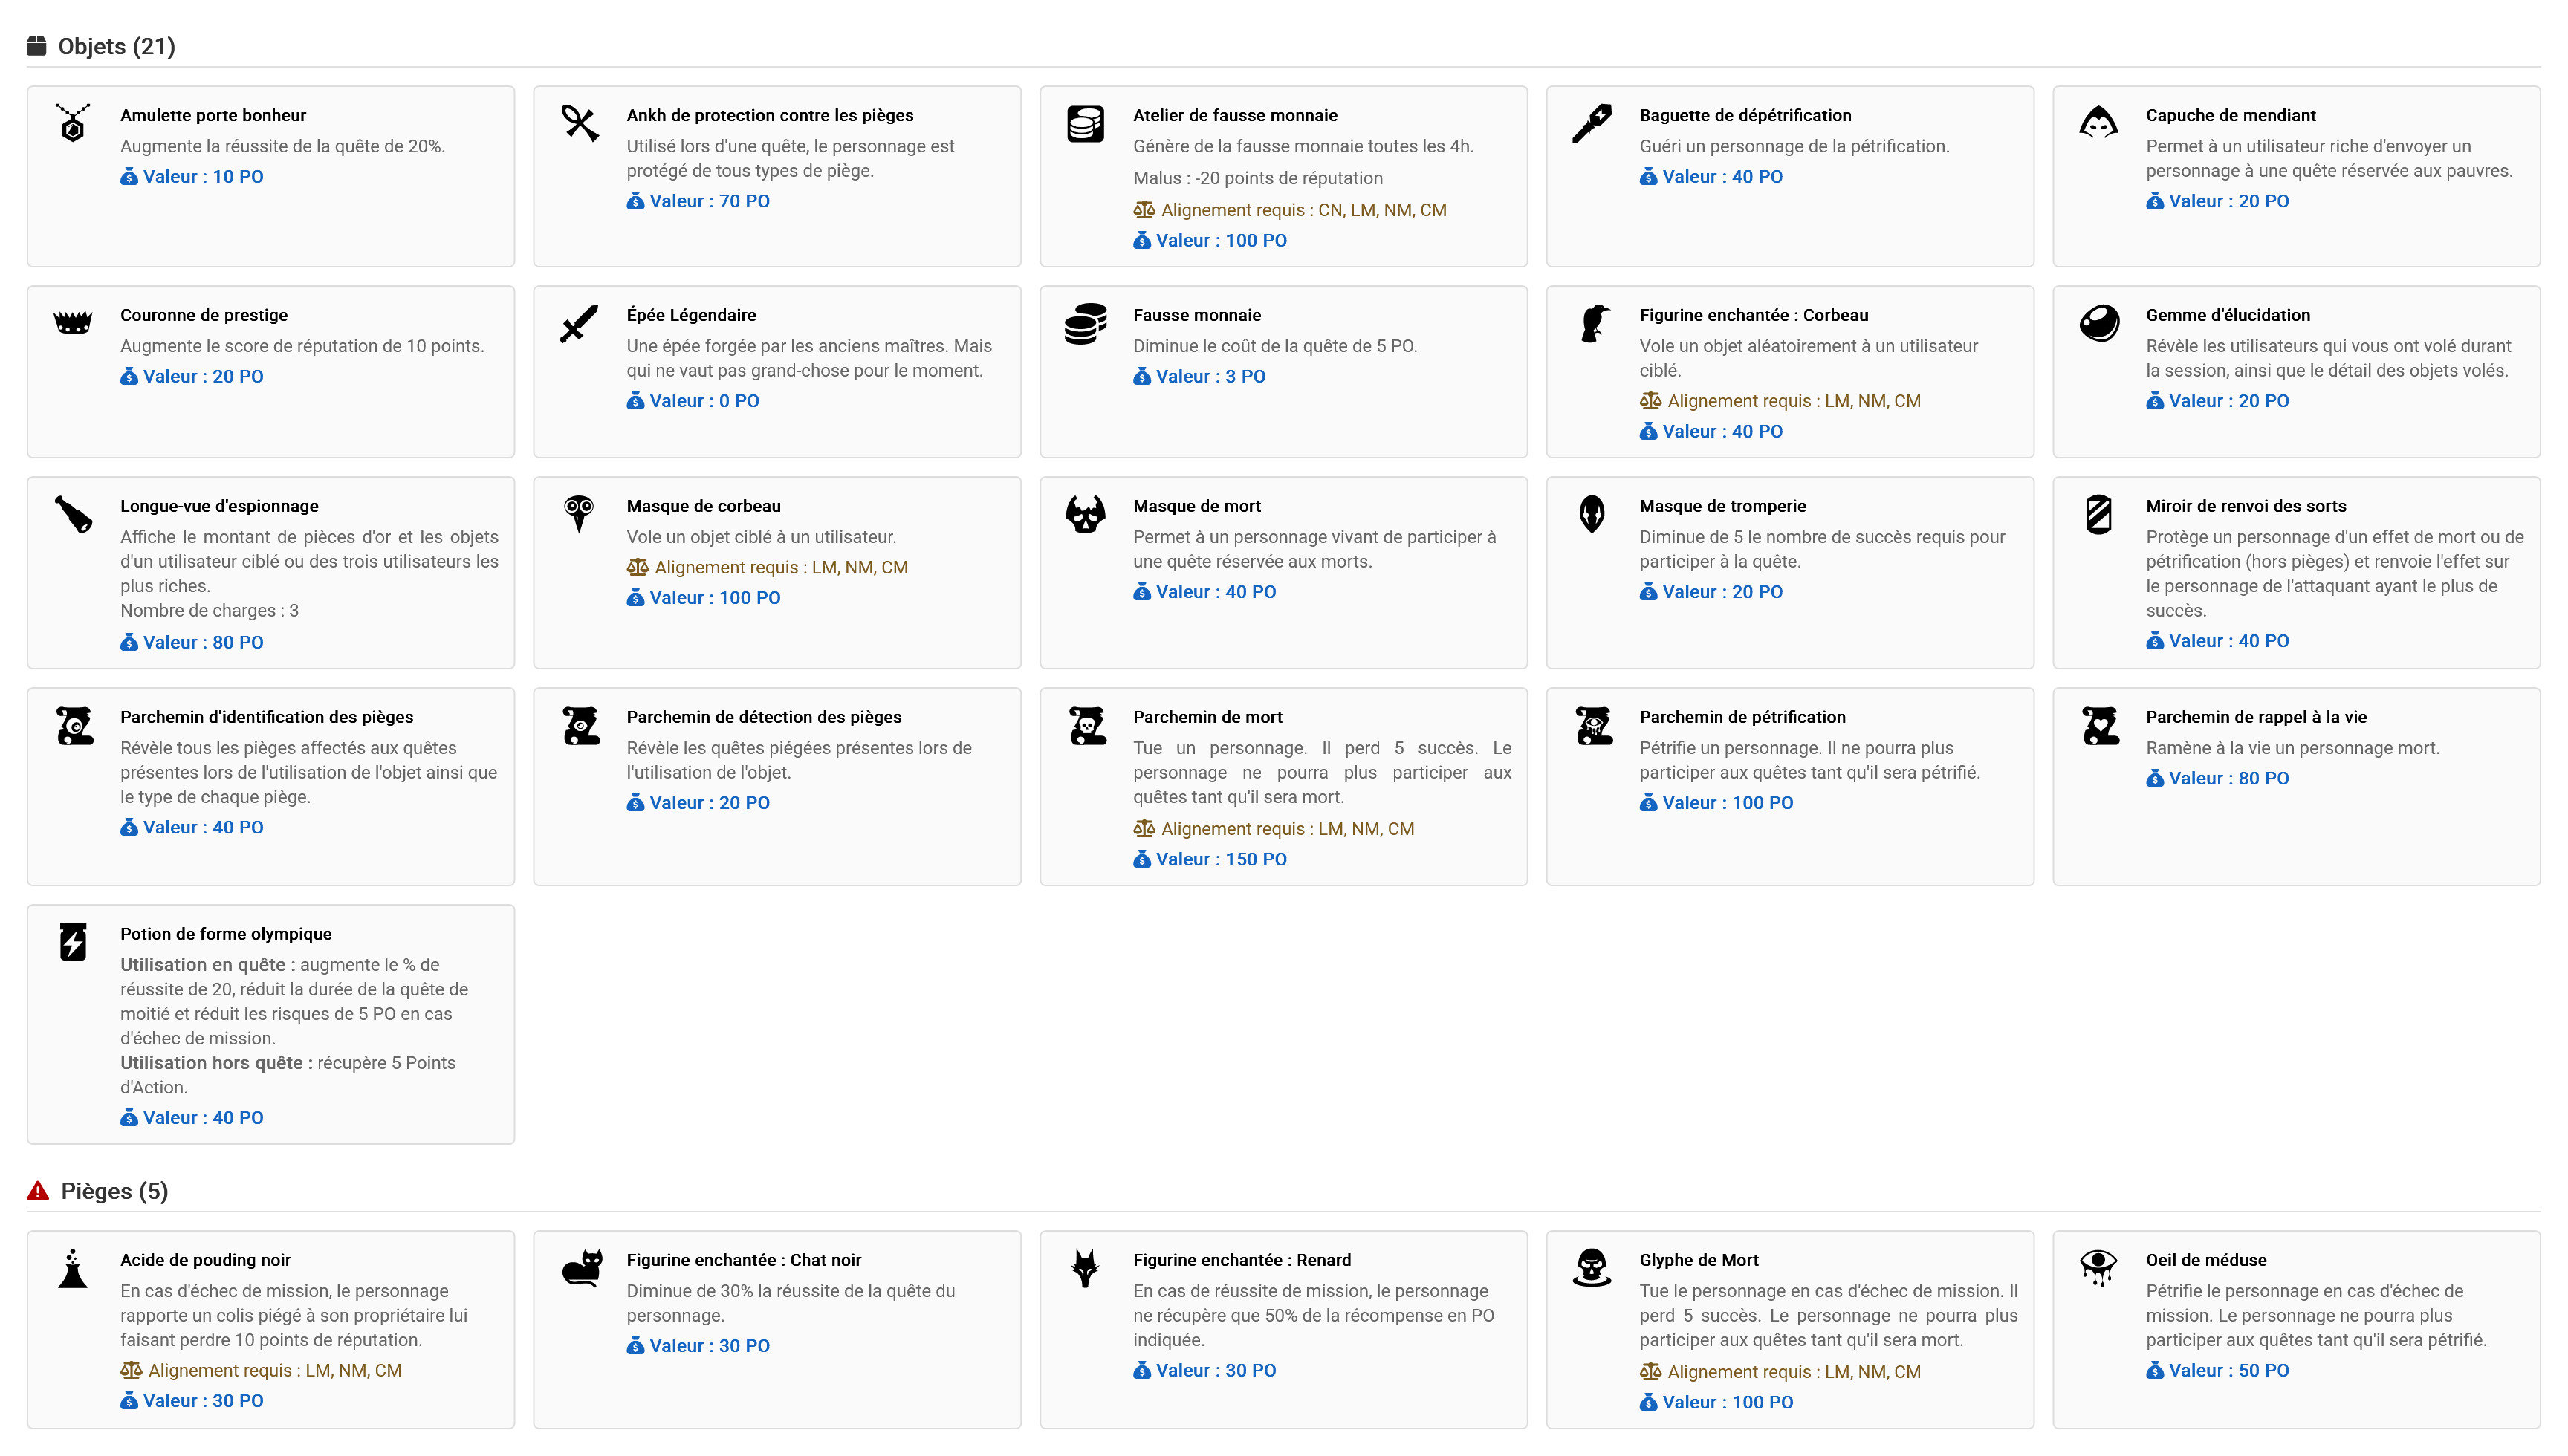2568x1456 pixels.
Task: Click the Glyphe de Mort skull icon
Action: 1592,1269
